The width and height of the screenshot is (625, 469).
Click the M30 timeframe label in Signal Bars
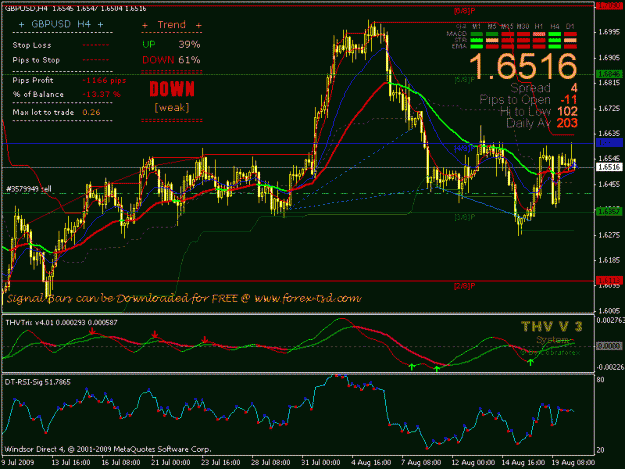[523, 27]
